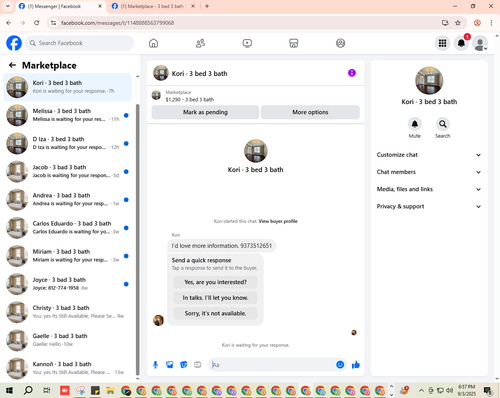
Task: Open Miriam - 3 bad 3 bath conversation
Action: tap(67, 256)
